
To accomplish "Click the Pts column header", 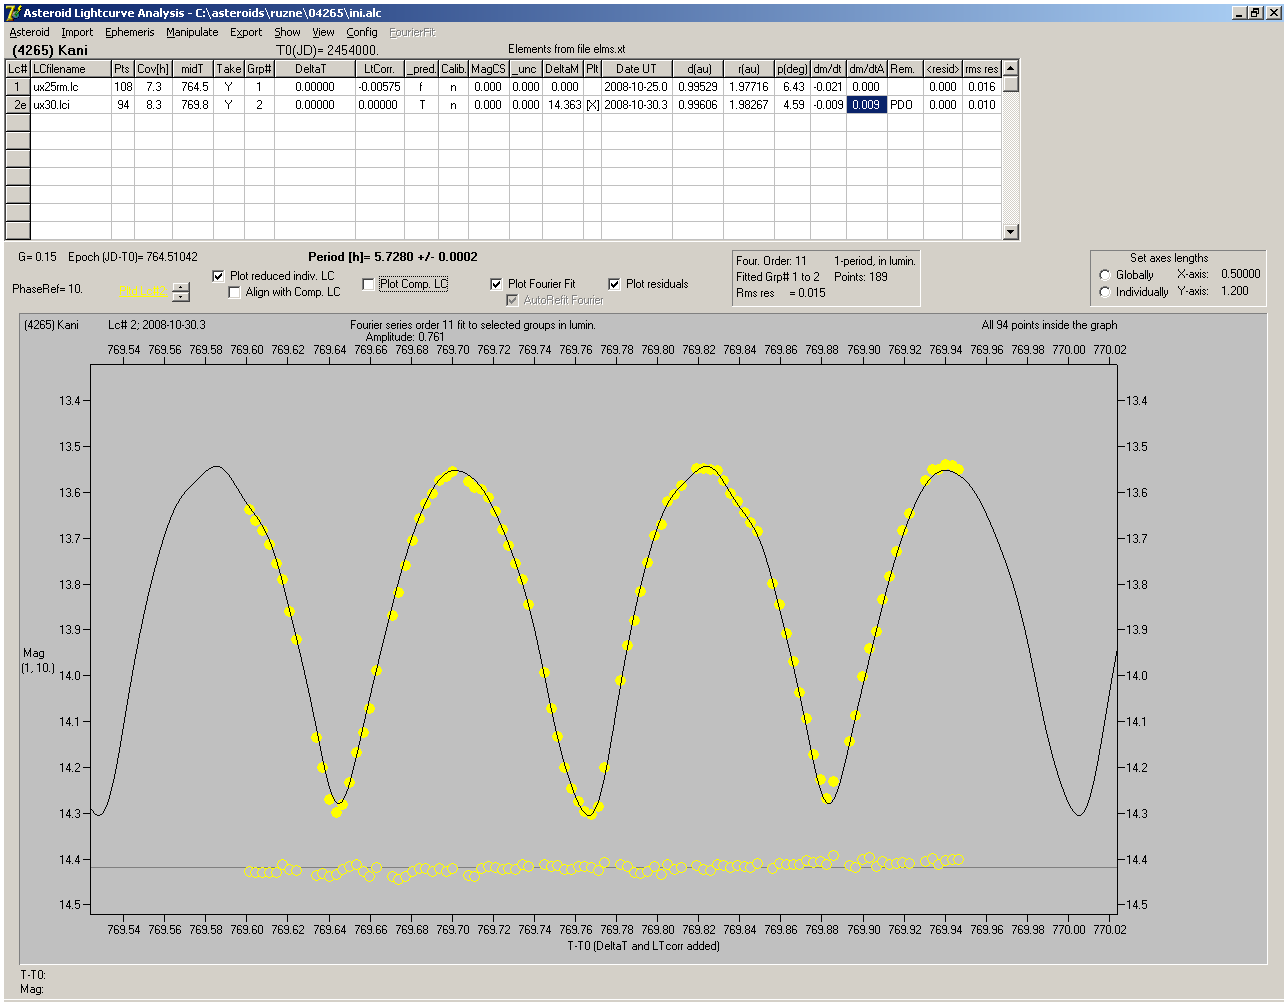I will pos(122,69).
